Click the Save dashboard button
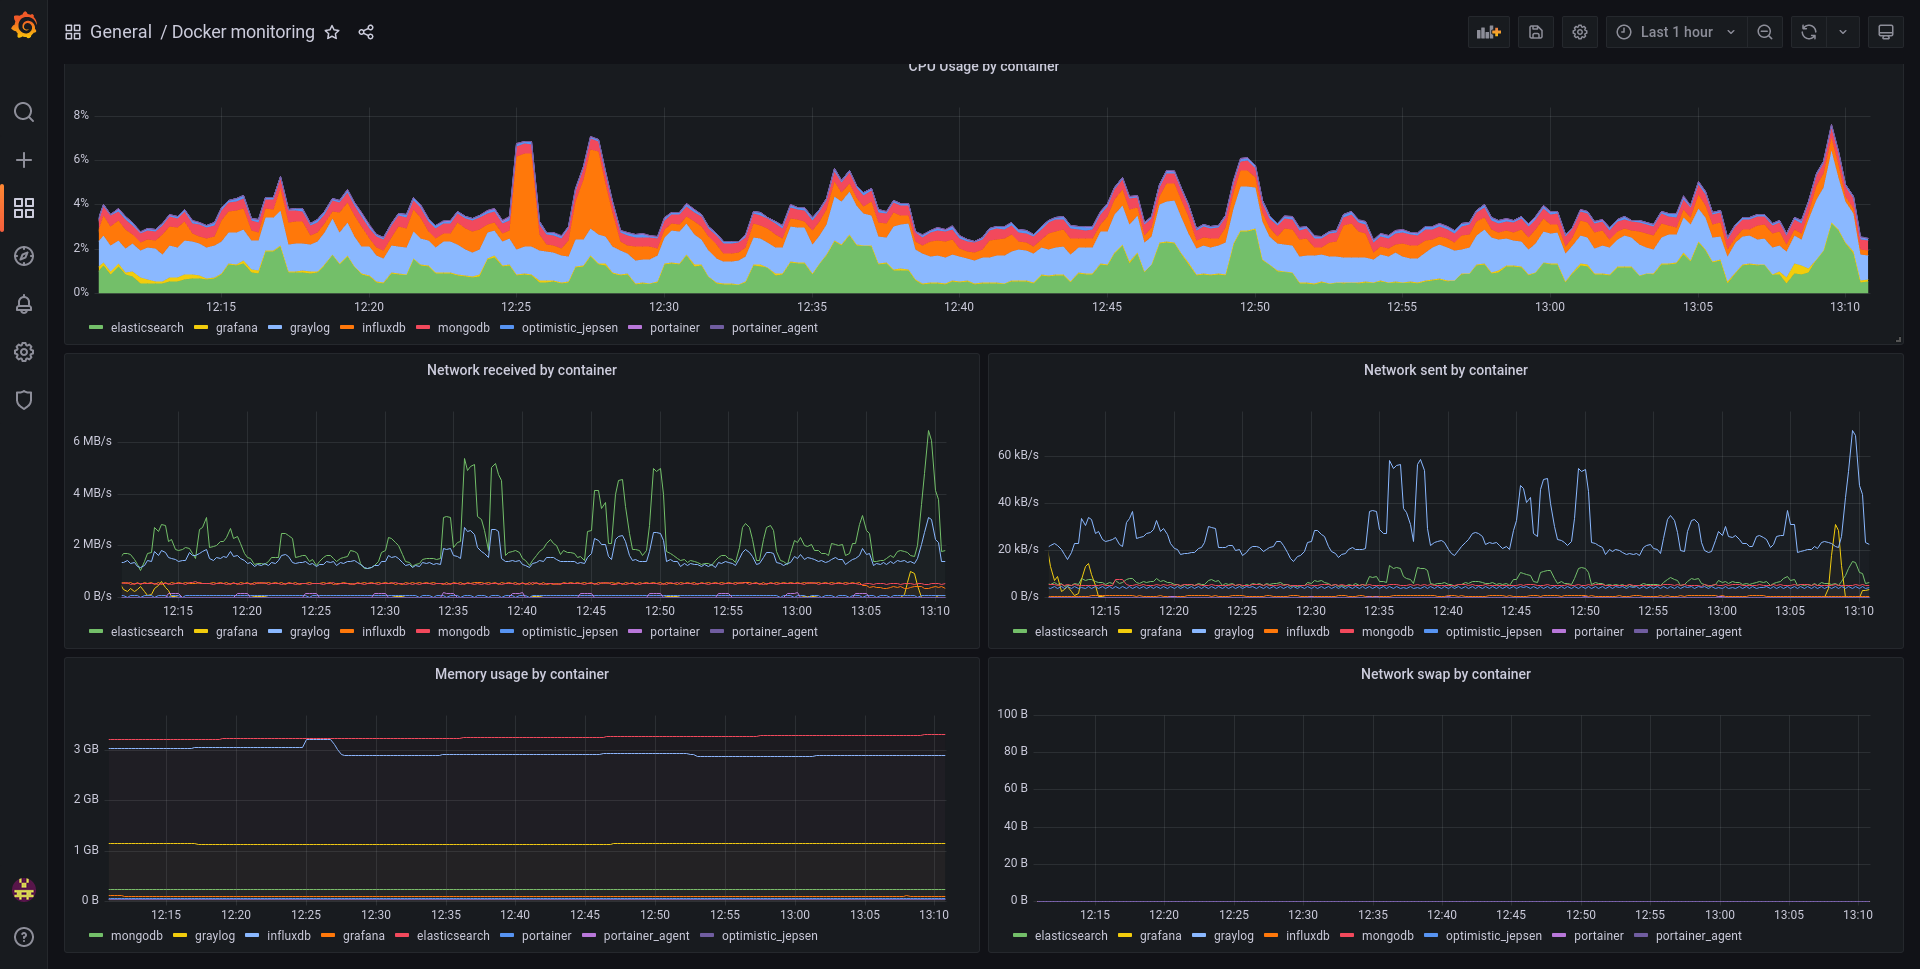This screenshot has width=1920, height=969. 1536,32
